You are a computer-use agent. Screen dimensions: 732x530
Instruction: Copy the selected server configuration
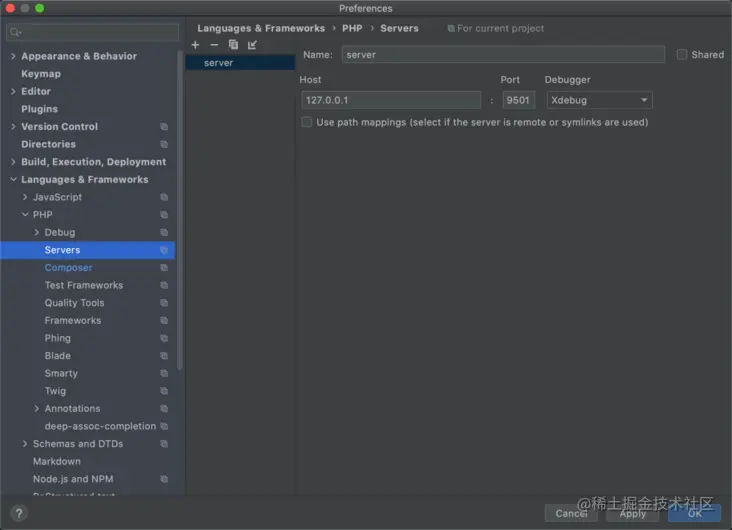tap(233, 45)
